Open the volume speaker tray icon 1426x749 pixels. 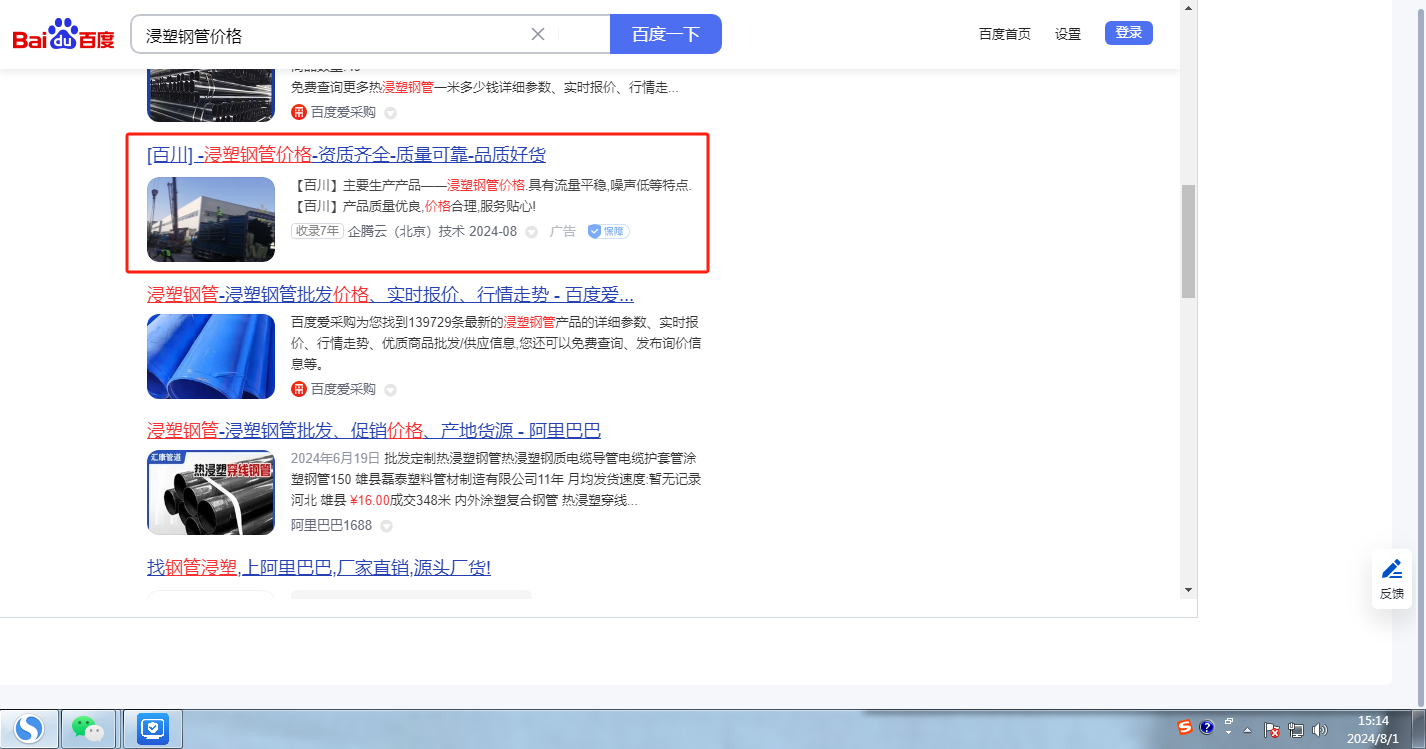(x=1319, y=730)
